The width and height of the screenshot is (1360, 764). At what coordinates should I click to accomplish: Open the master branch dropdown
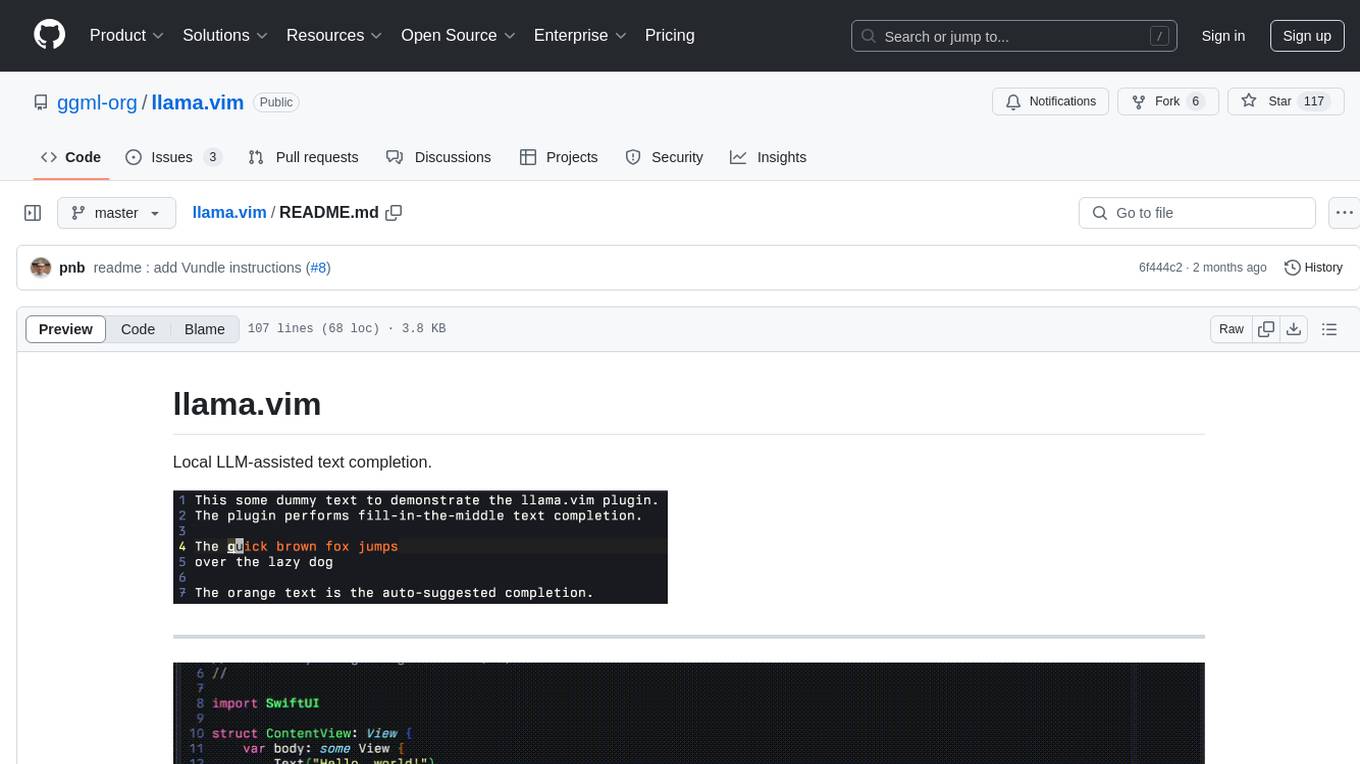[116, 213]
